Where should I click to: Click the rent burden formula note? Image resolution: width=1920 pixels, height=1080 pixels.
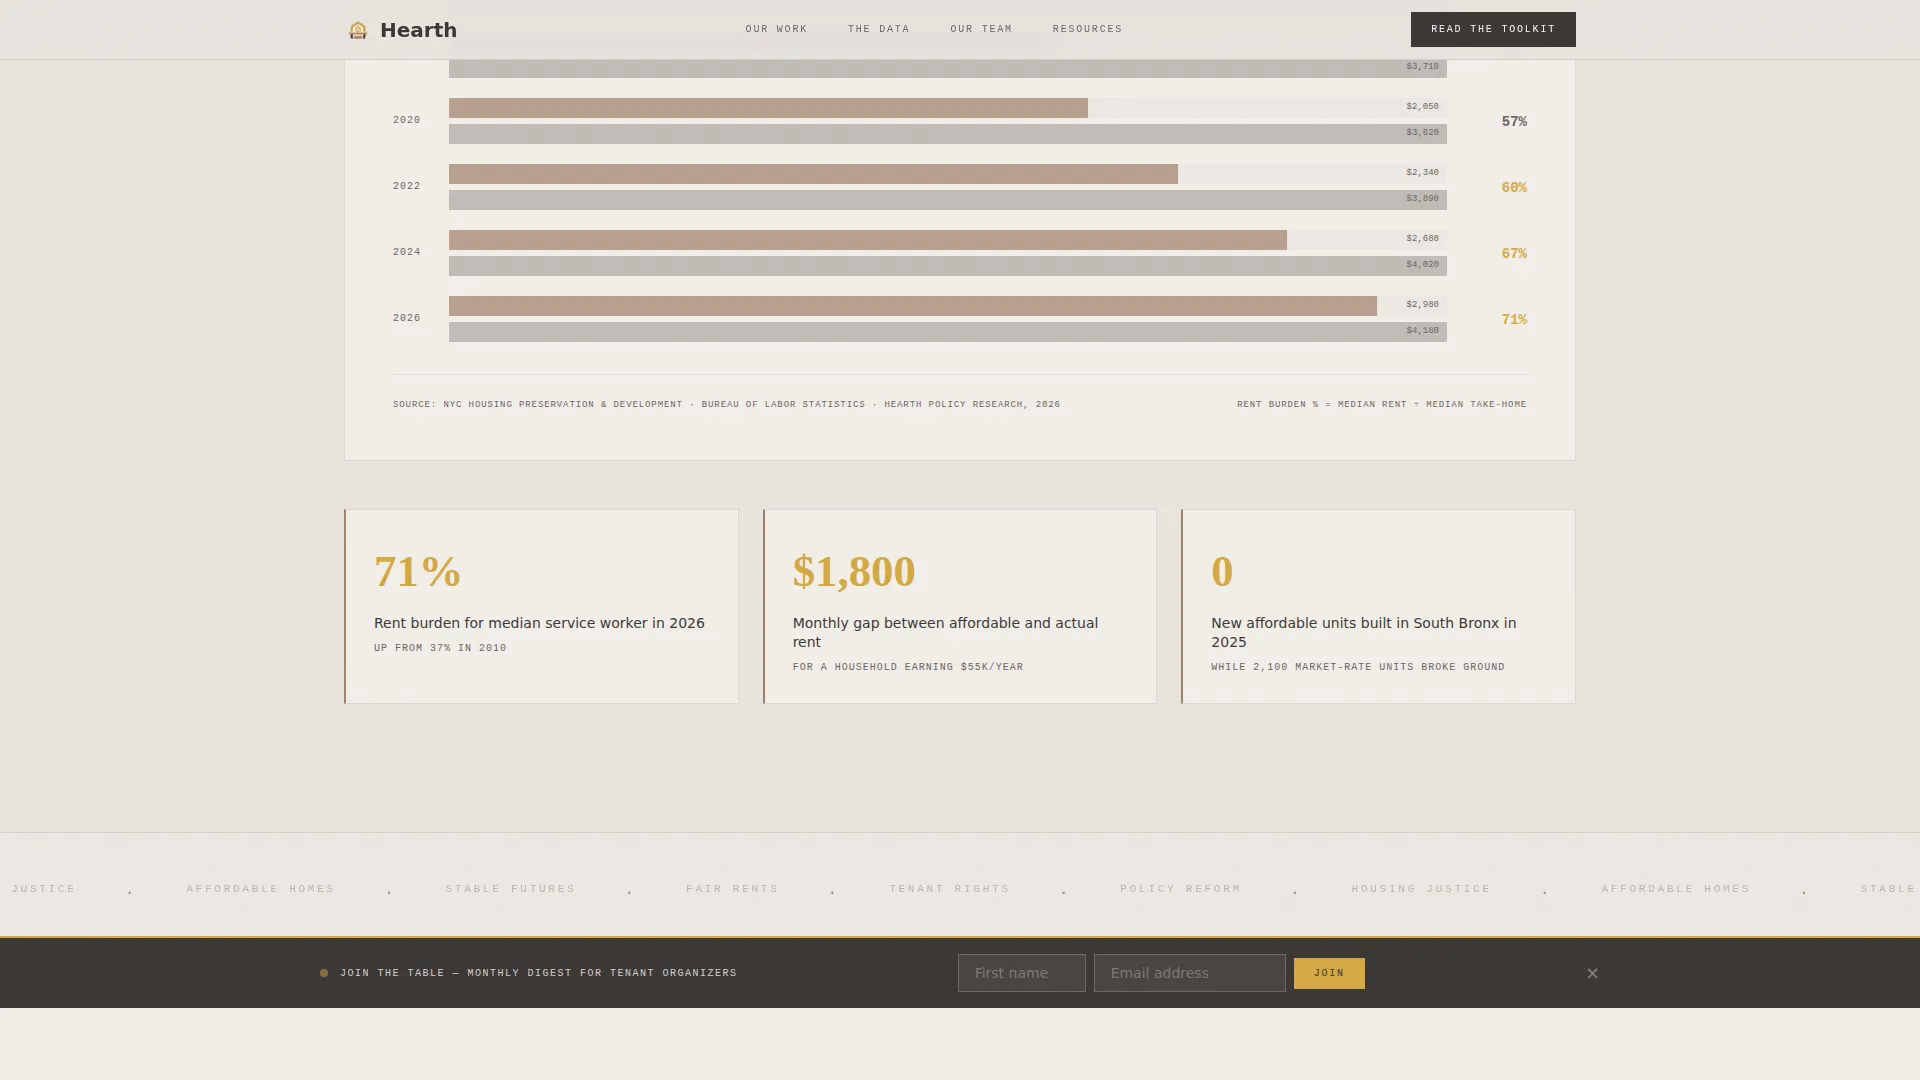[1382, 405]
